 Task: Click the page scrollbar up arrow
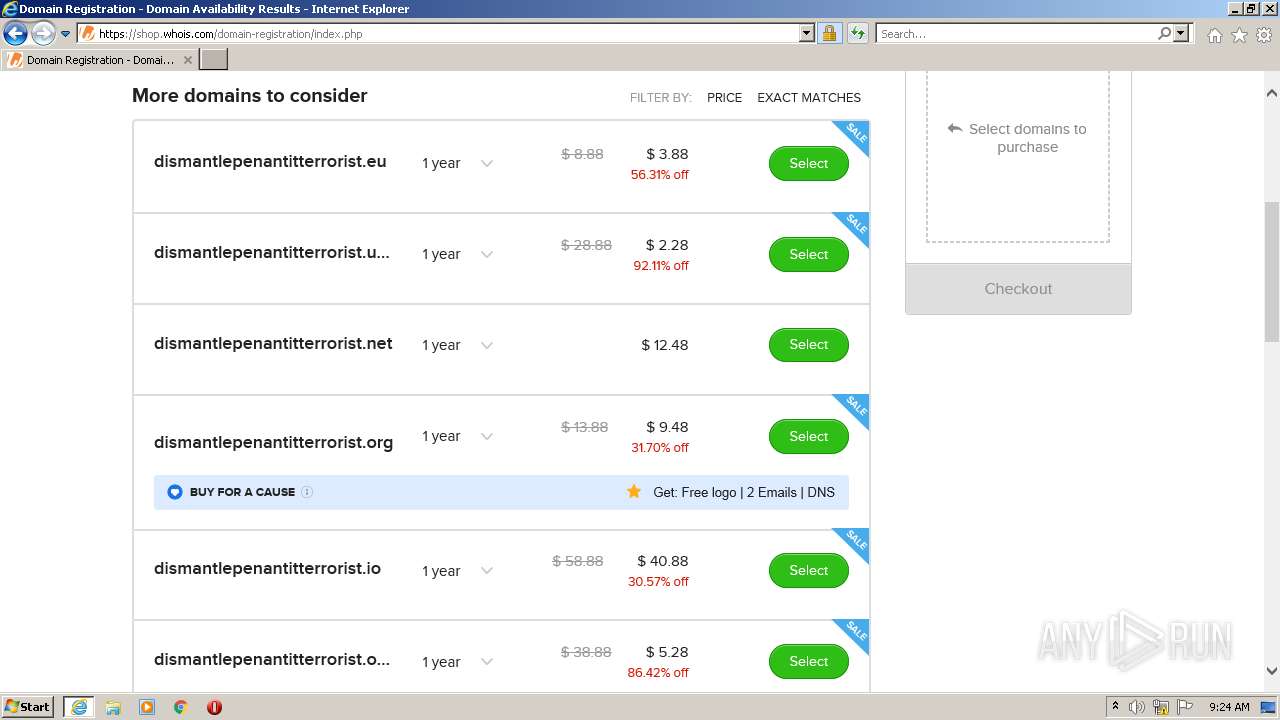click(x=1272, y=93)
